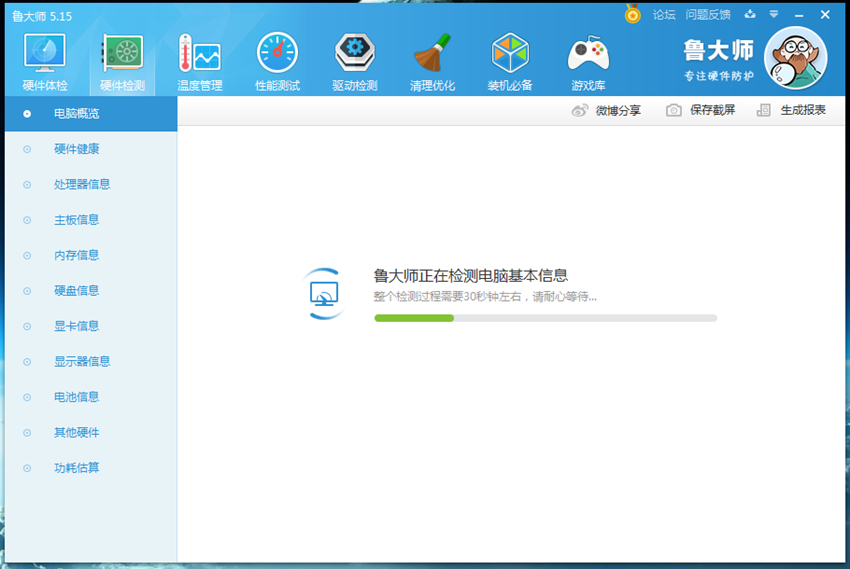
Task: Open the 问题反馈 feedback link
Action: pyautogui.click(x=708, y=15)
